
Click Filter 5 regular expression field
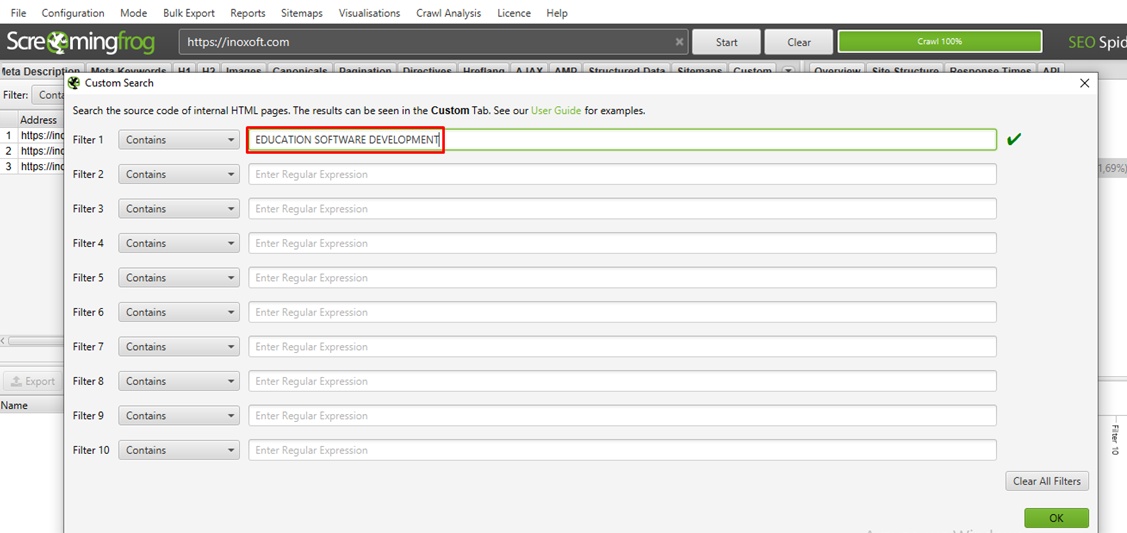click(622, 277)
